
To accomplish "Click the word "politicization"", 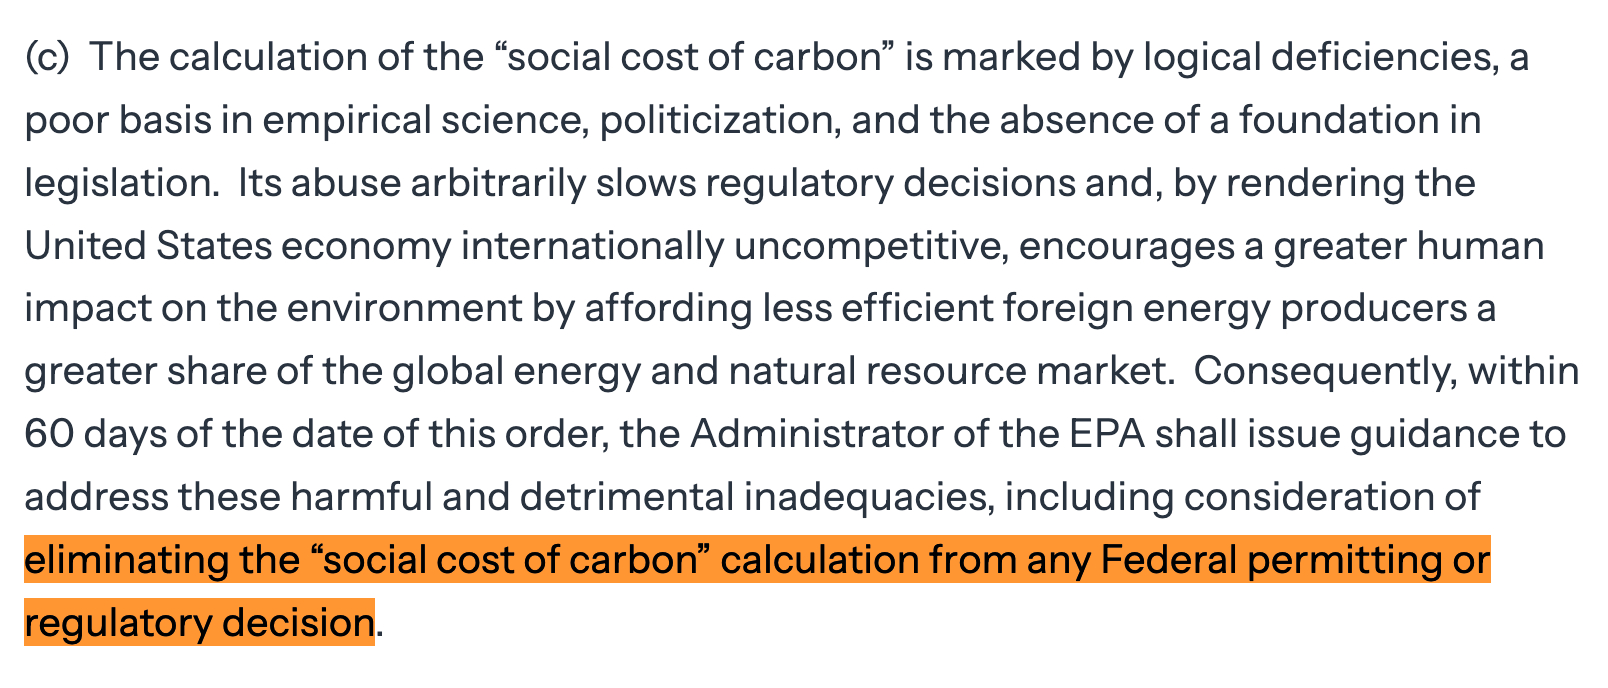I will click(x=716, y=120).
